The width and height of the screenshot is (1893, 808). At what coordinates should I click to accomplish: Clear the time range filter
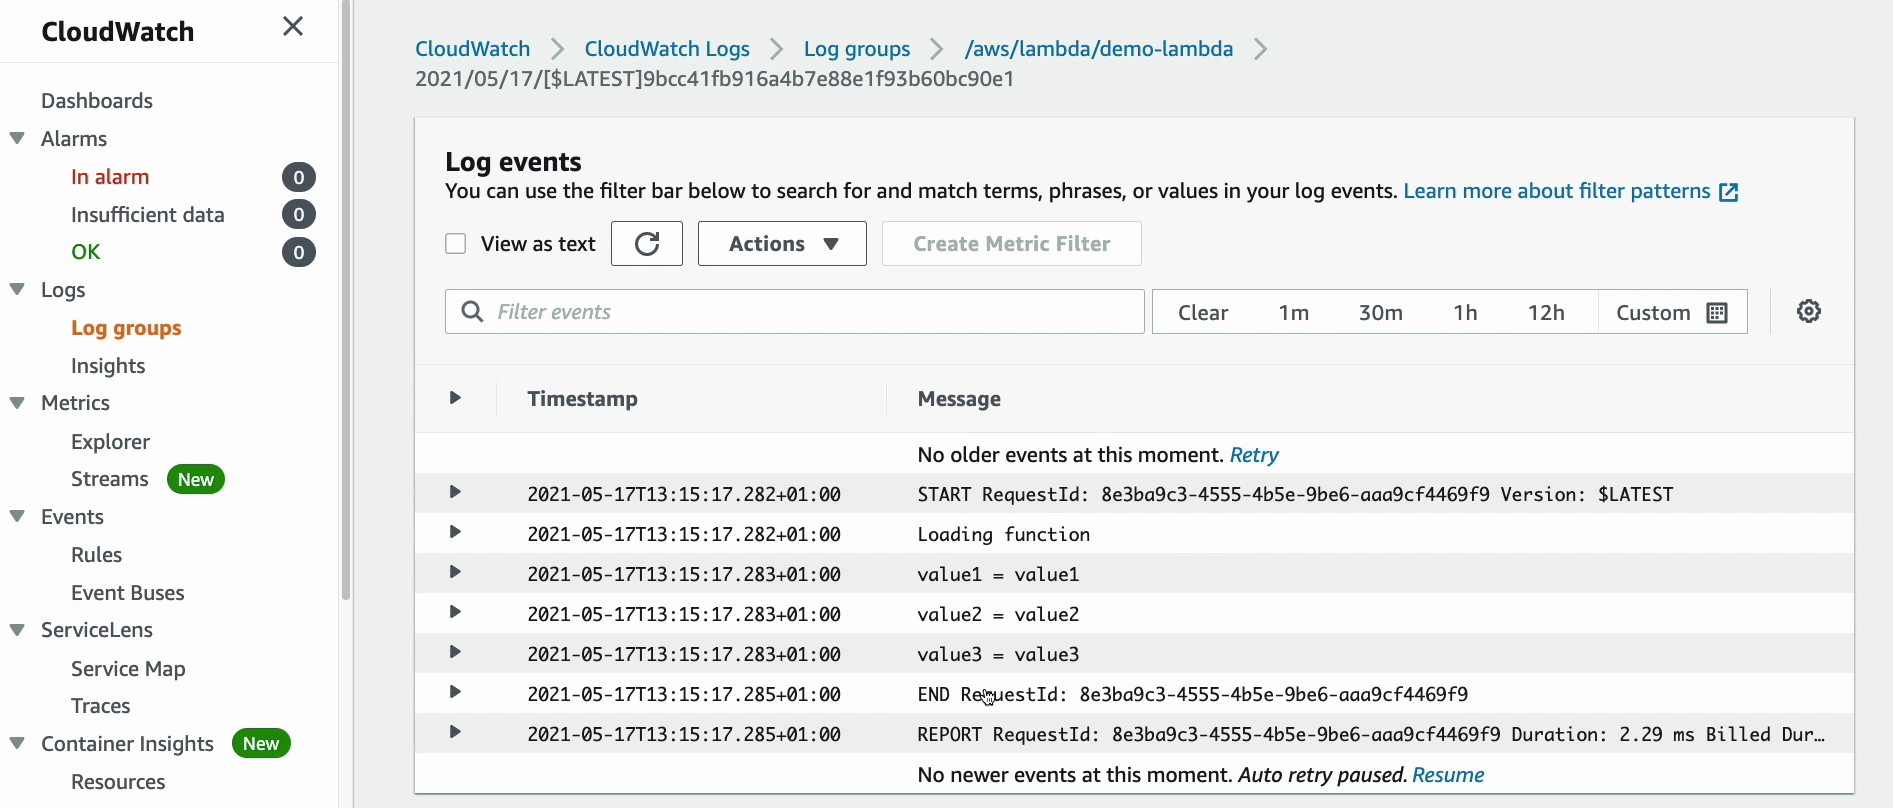click(x=1203, y=313)
